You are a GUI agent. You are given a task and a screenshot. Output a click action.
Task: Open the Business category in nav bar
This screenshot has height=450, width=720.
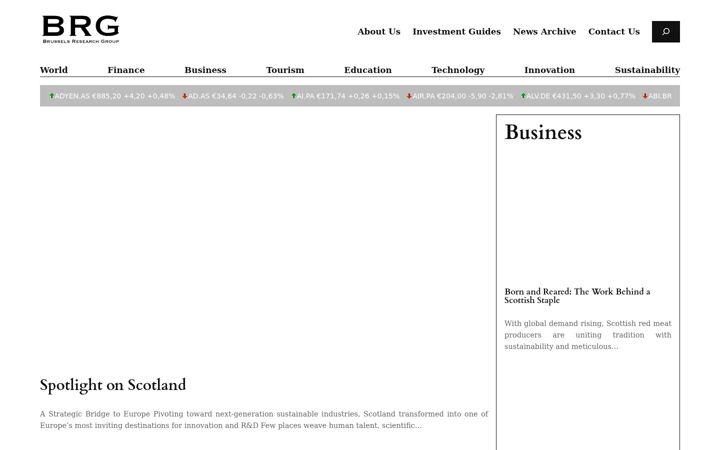[205, 70]
